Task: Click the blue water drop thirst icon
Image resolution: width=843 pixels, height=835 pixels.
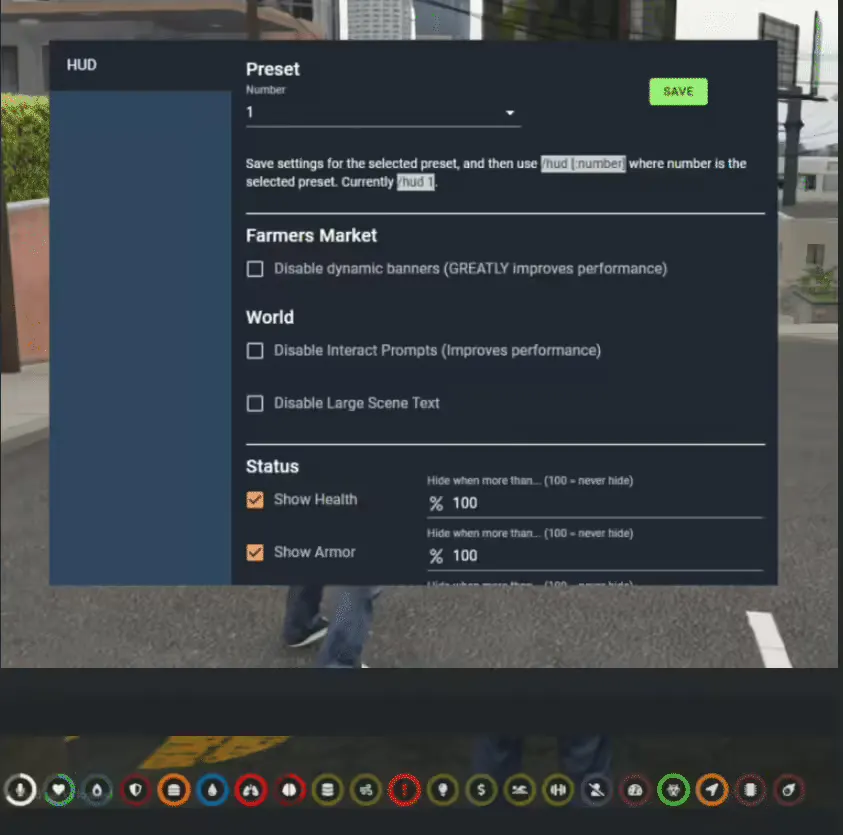Action: point(212,790)
